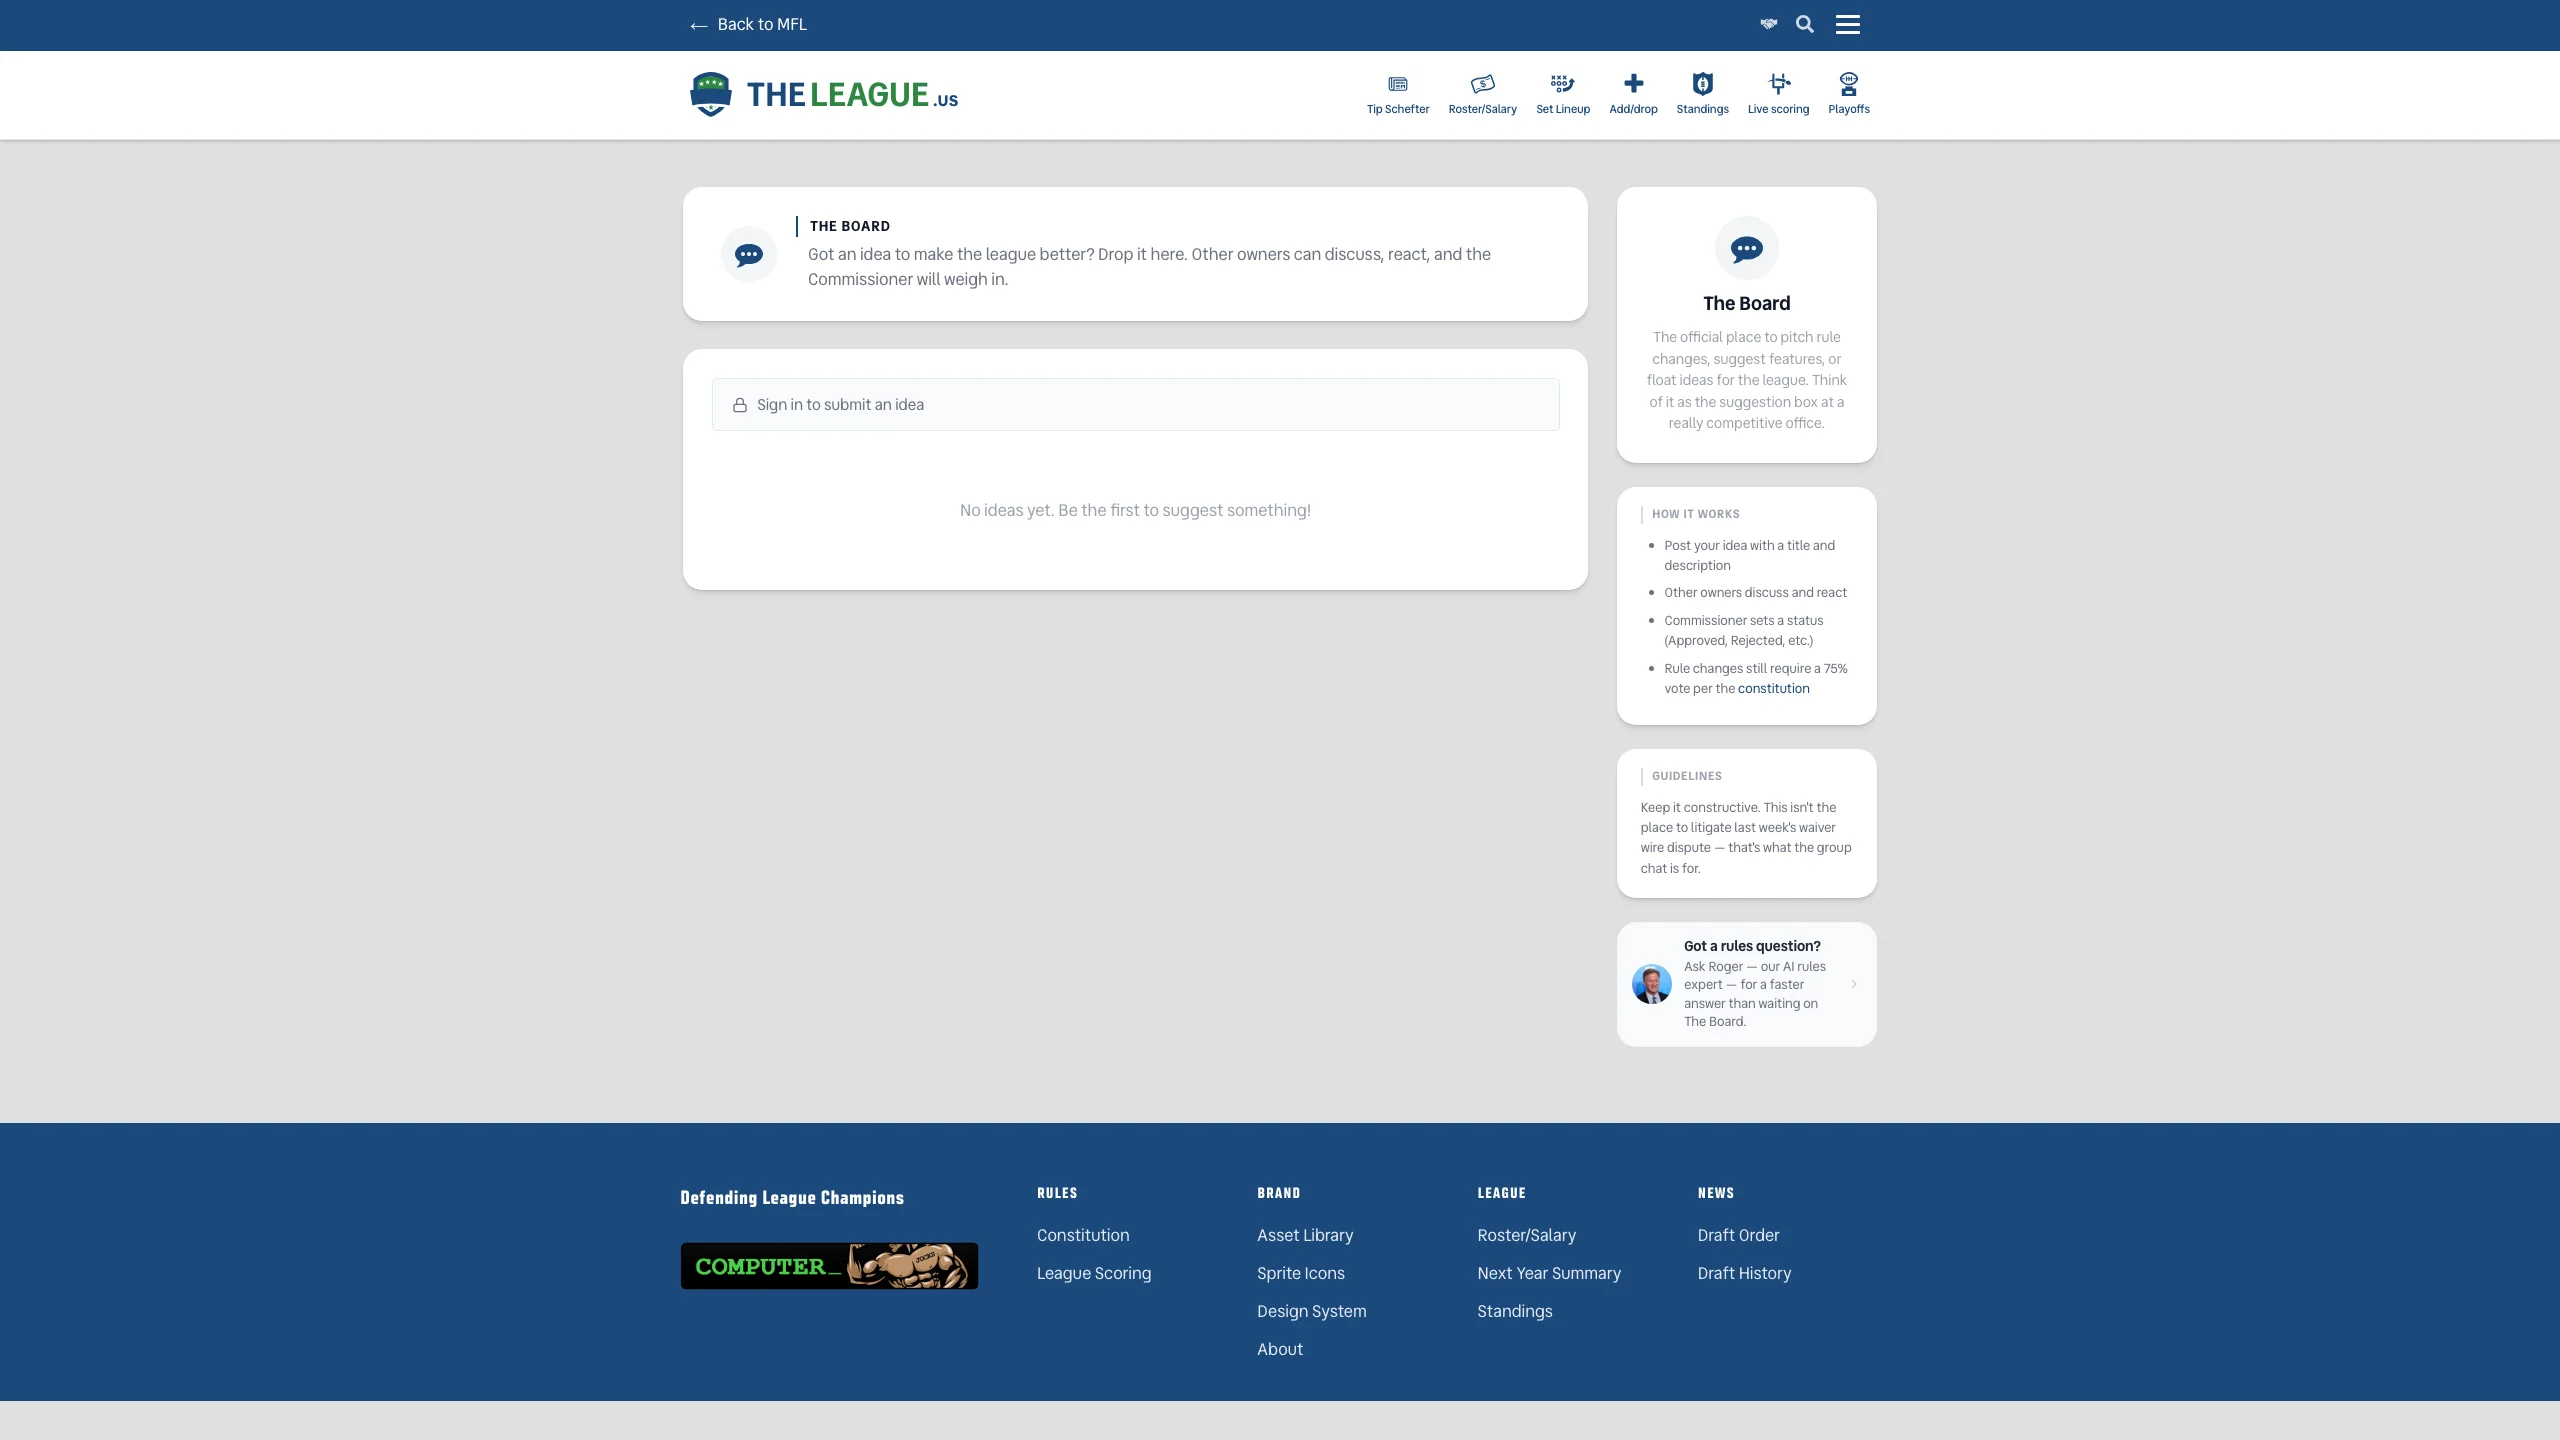The height and width of the screenshot is (1440, 2560).
Task: Click 'Other owners discuss and react' bullet
Action: tap(1755, 593)
